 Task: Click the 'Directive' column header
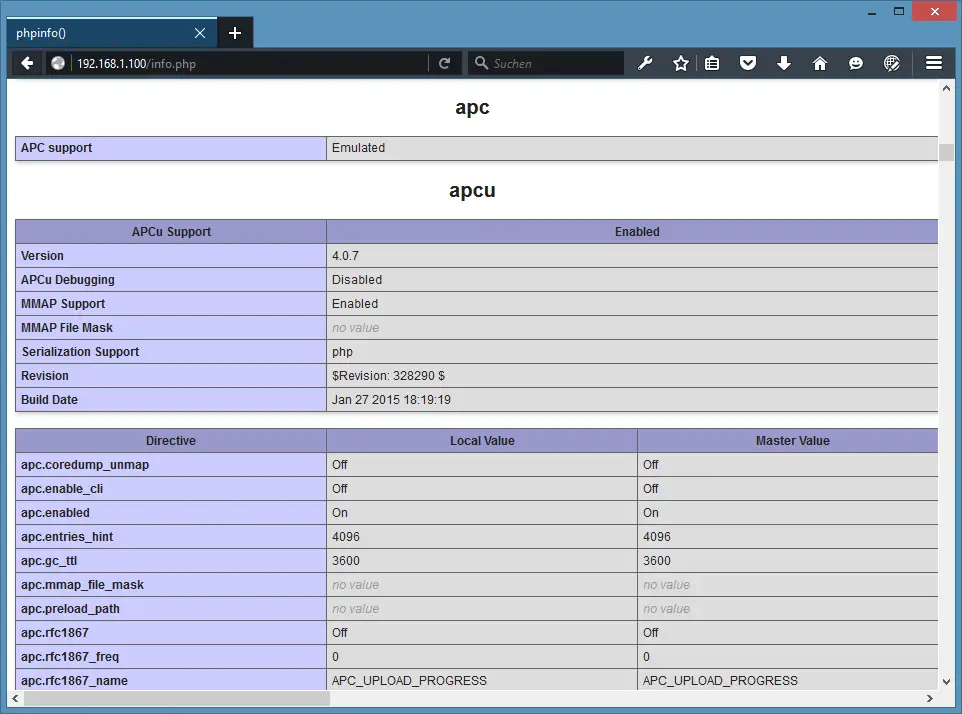coord(171,440)
